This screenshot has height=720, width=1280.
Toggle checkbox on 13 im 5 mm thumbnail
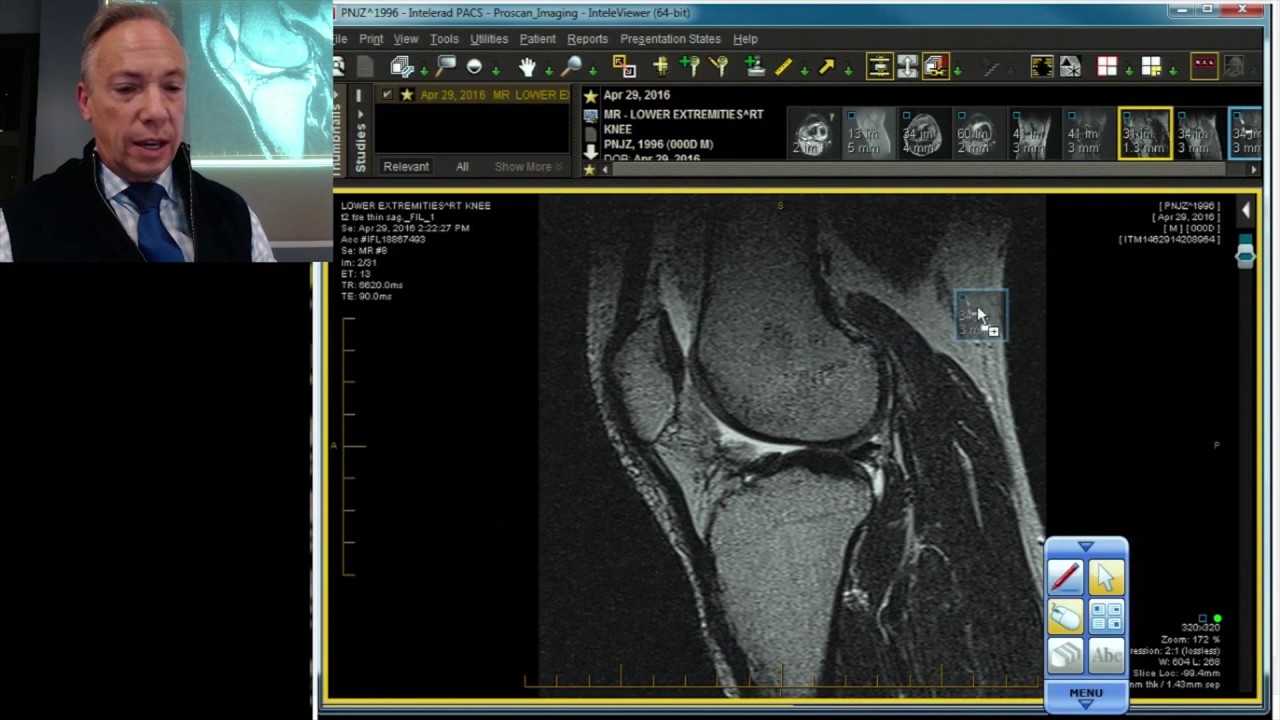(x=850, y=115)
